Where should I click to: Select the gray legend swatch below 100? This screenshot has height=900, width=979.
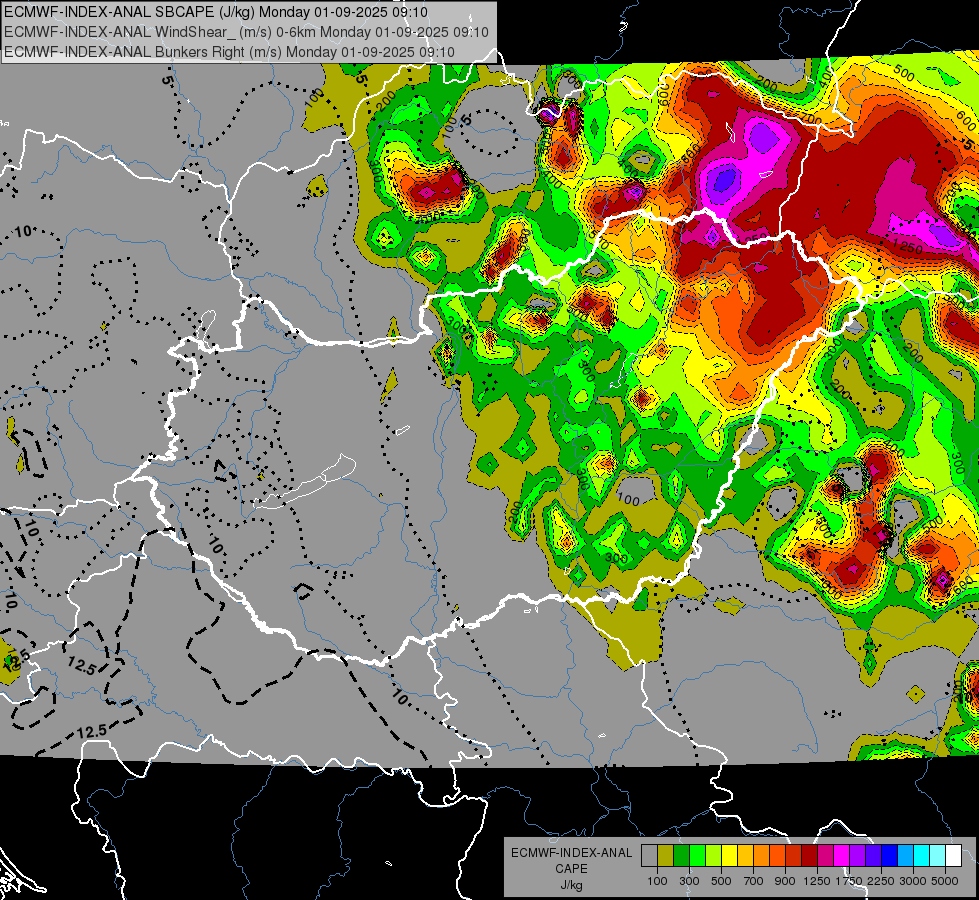click(649, 855)
